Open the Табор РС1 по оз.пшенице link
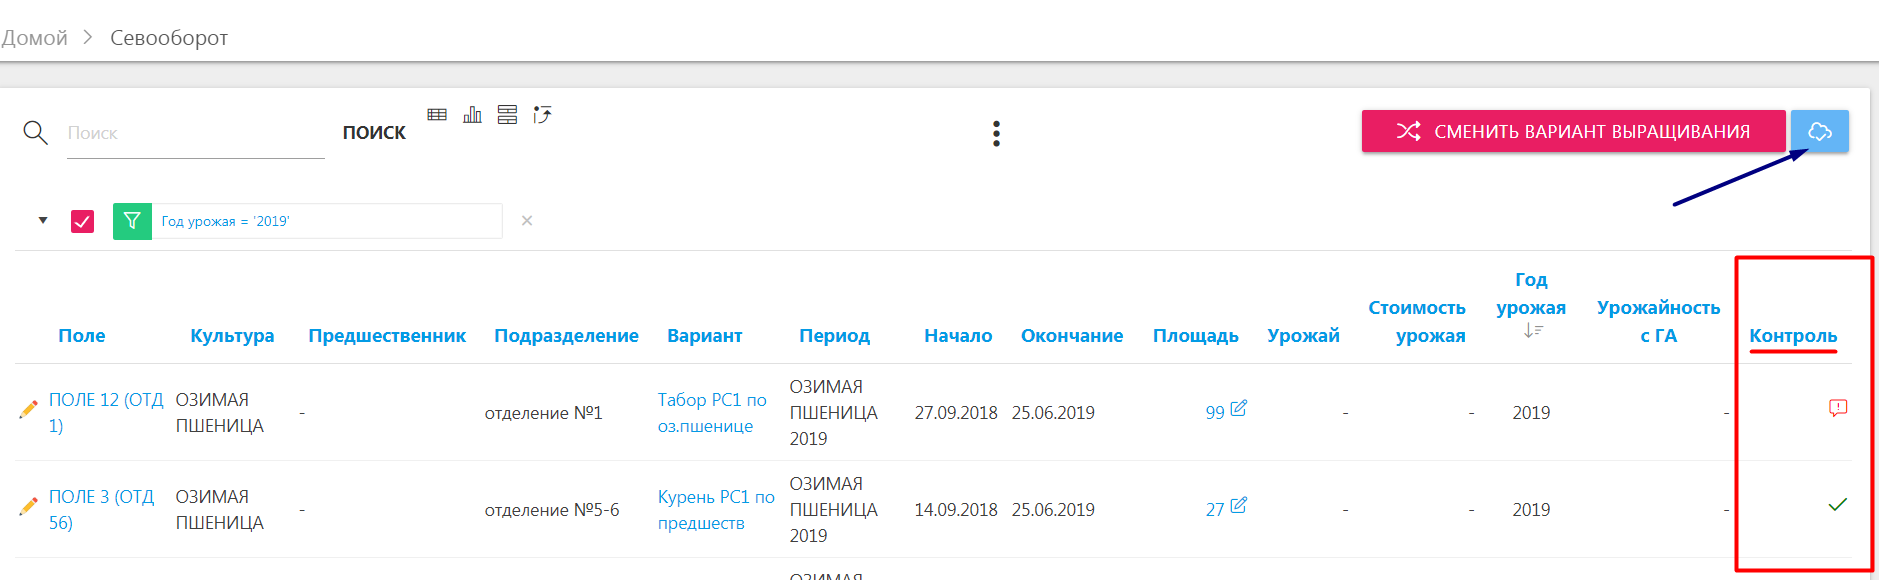The image size is (1879, 580). click(711, 412)
